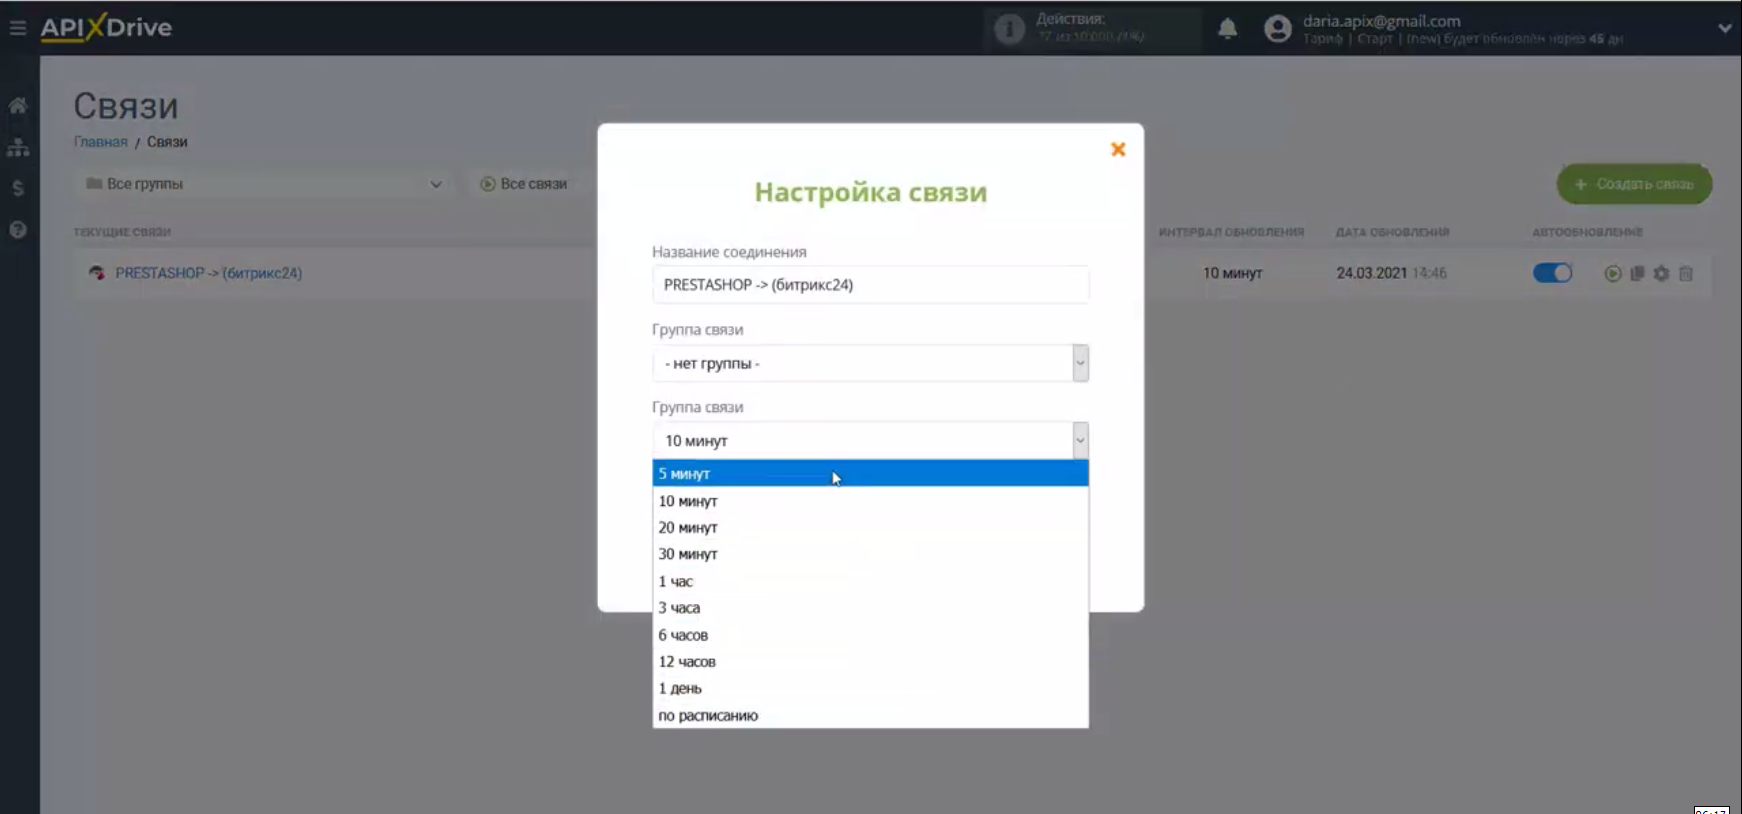Copy the PRESTASHOP connection icon
Screen dimensions: 1742x814
point(1637,273)
